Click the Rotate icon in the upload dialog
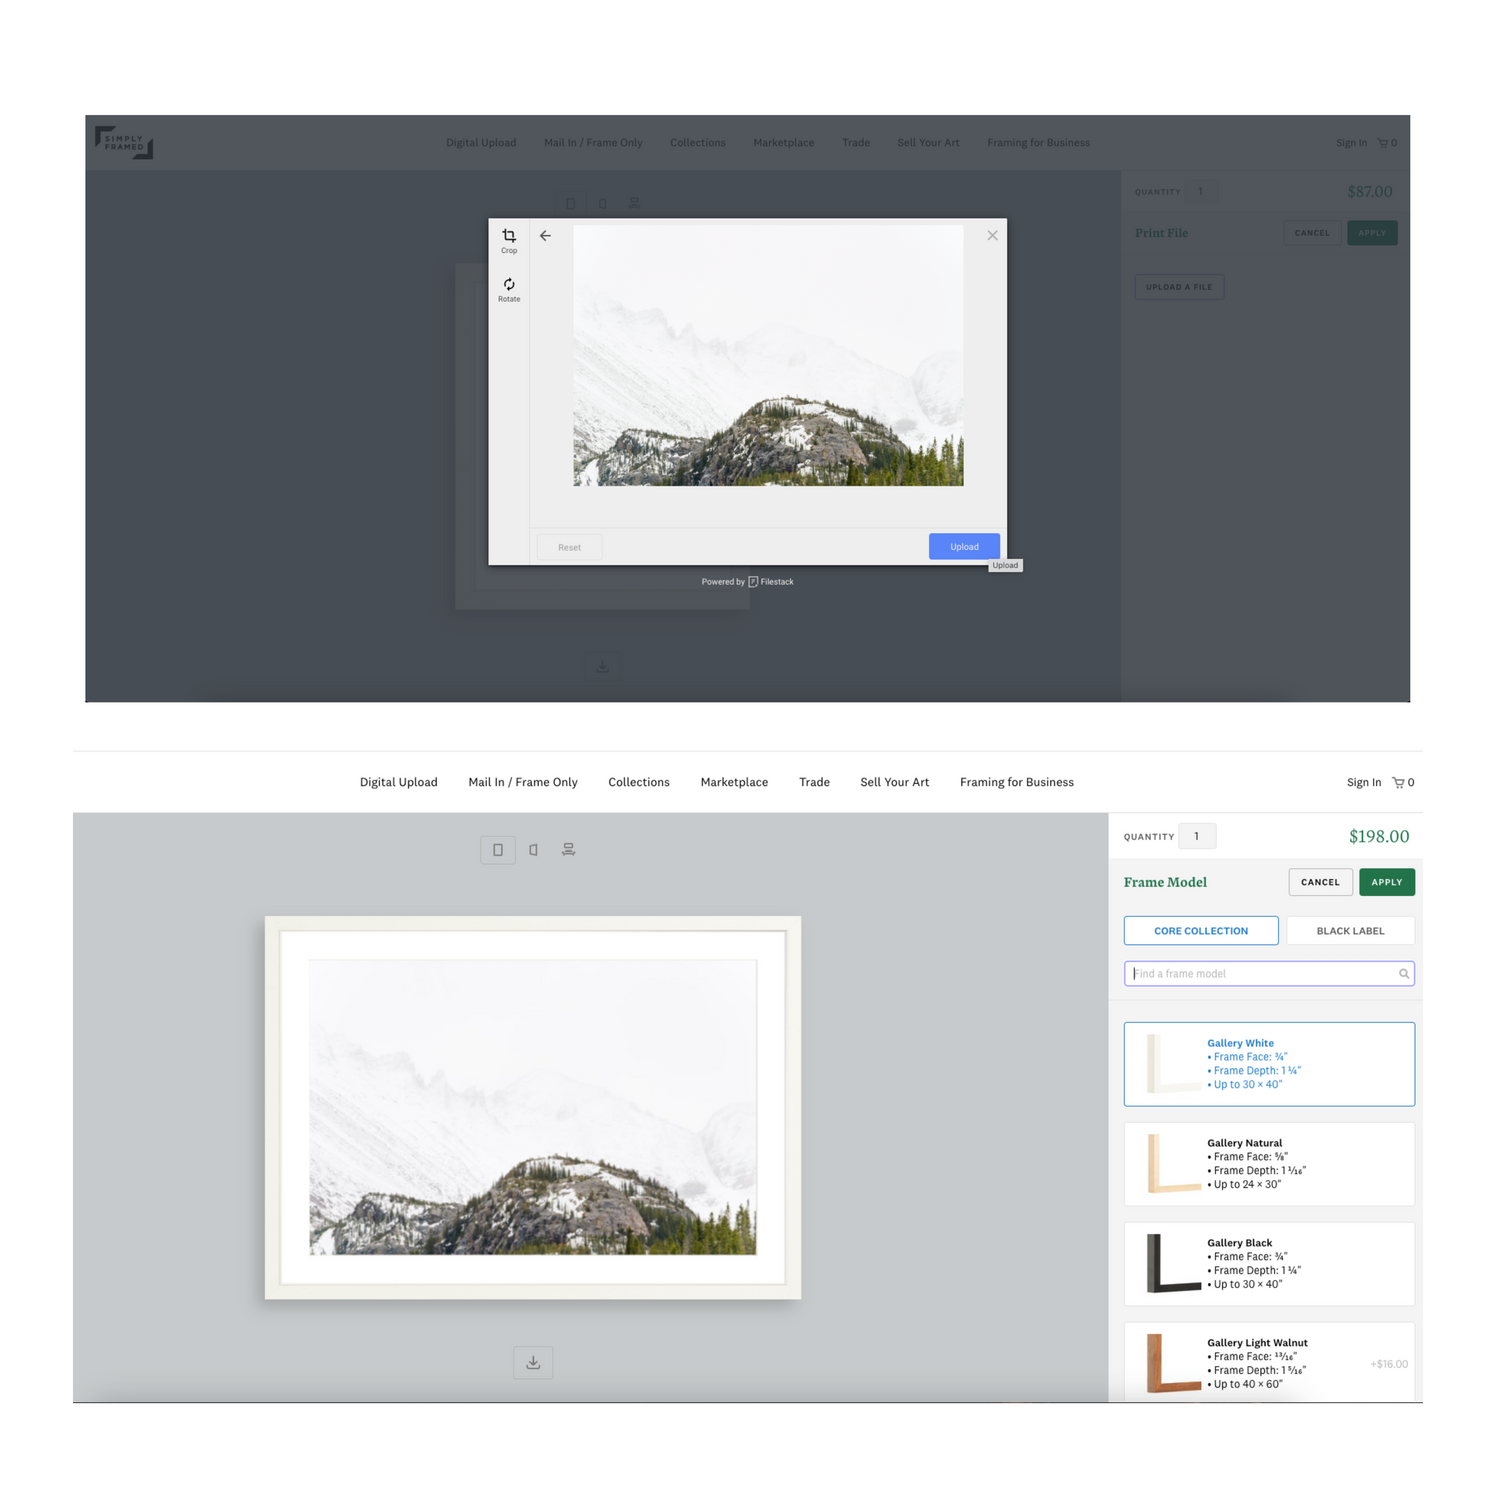Screen dimensions: 1500x1500 pyautogui.click(x=509, y=288)
